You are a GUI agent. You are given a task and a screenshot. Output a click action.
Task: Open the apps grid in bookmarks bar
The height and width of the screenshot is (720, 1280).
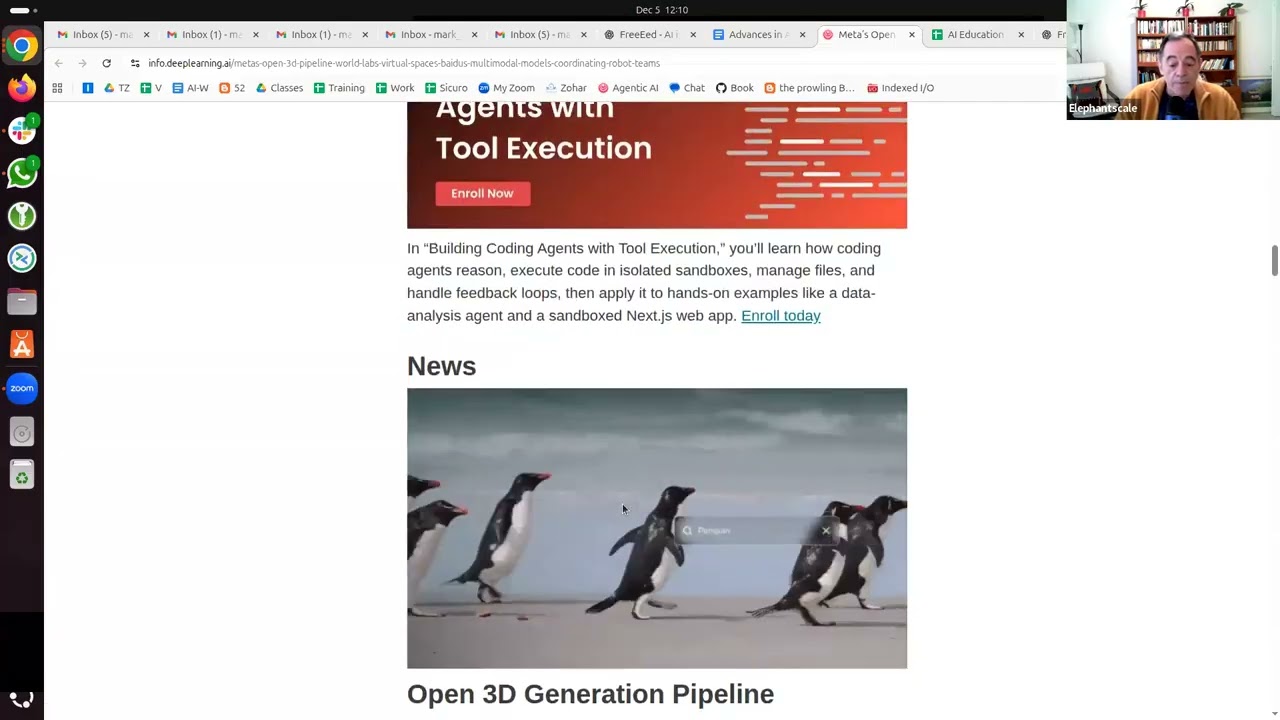tap(57, 88)
